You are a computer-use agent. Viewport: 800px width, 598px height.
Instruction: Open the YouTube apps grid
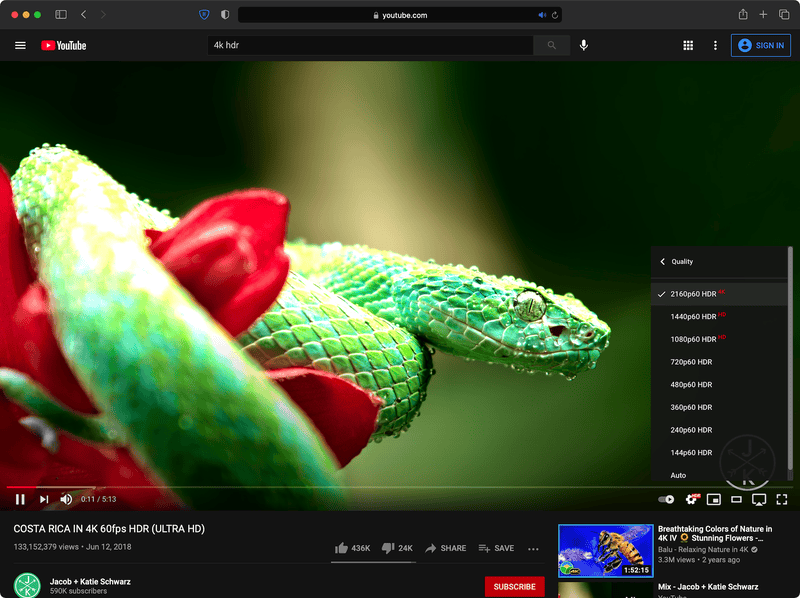688,45
